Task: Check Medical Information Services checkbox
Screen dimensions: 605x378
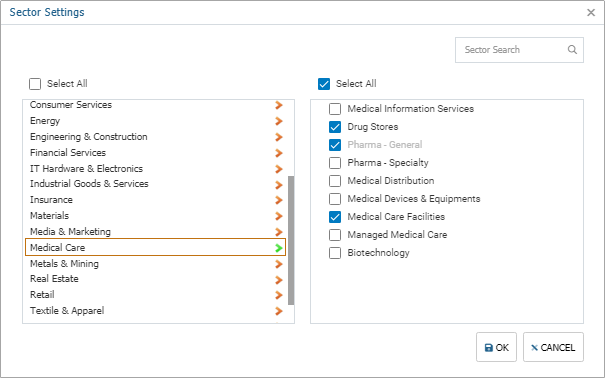Action: pos(335,109)
